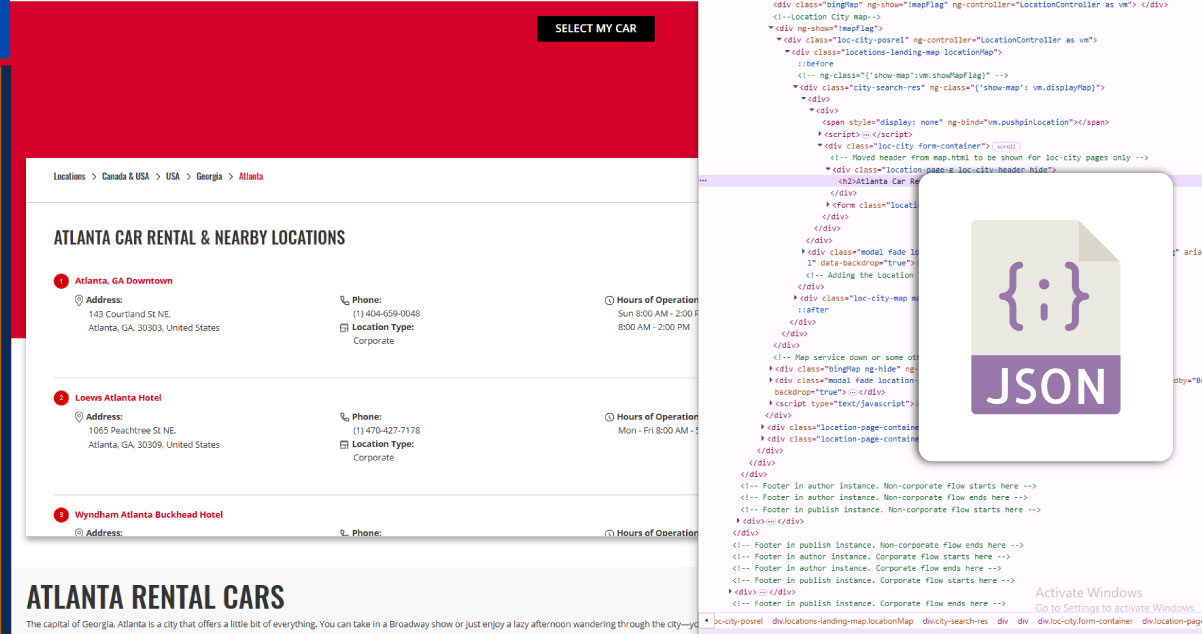Click the ellipsis to expand script contents
This screenshot has width=1202, height=634.
pos(866,133)
